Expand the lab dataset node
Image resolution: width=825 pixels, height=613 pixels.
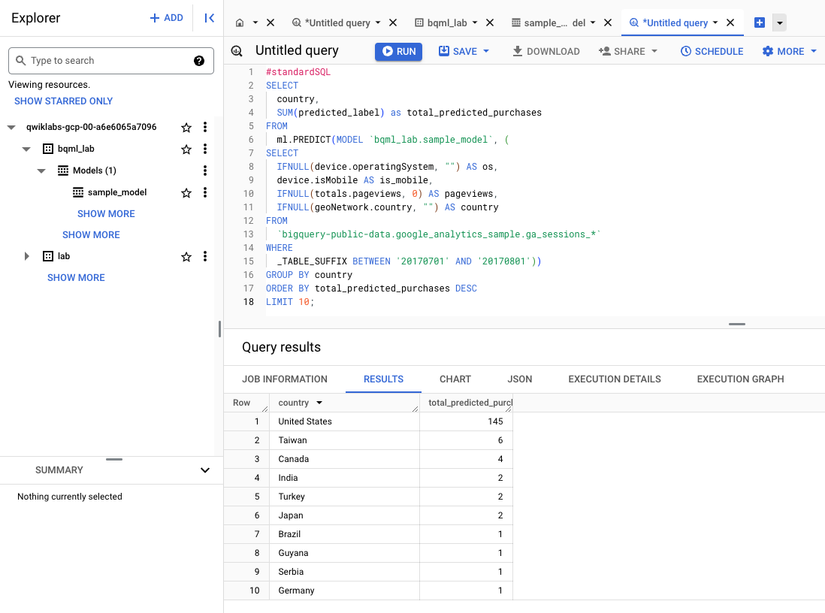(27, 257)
